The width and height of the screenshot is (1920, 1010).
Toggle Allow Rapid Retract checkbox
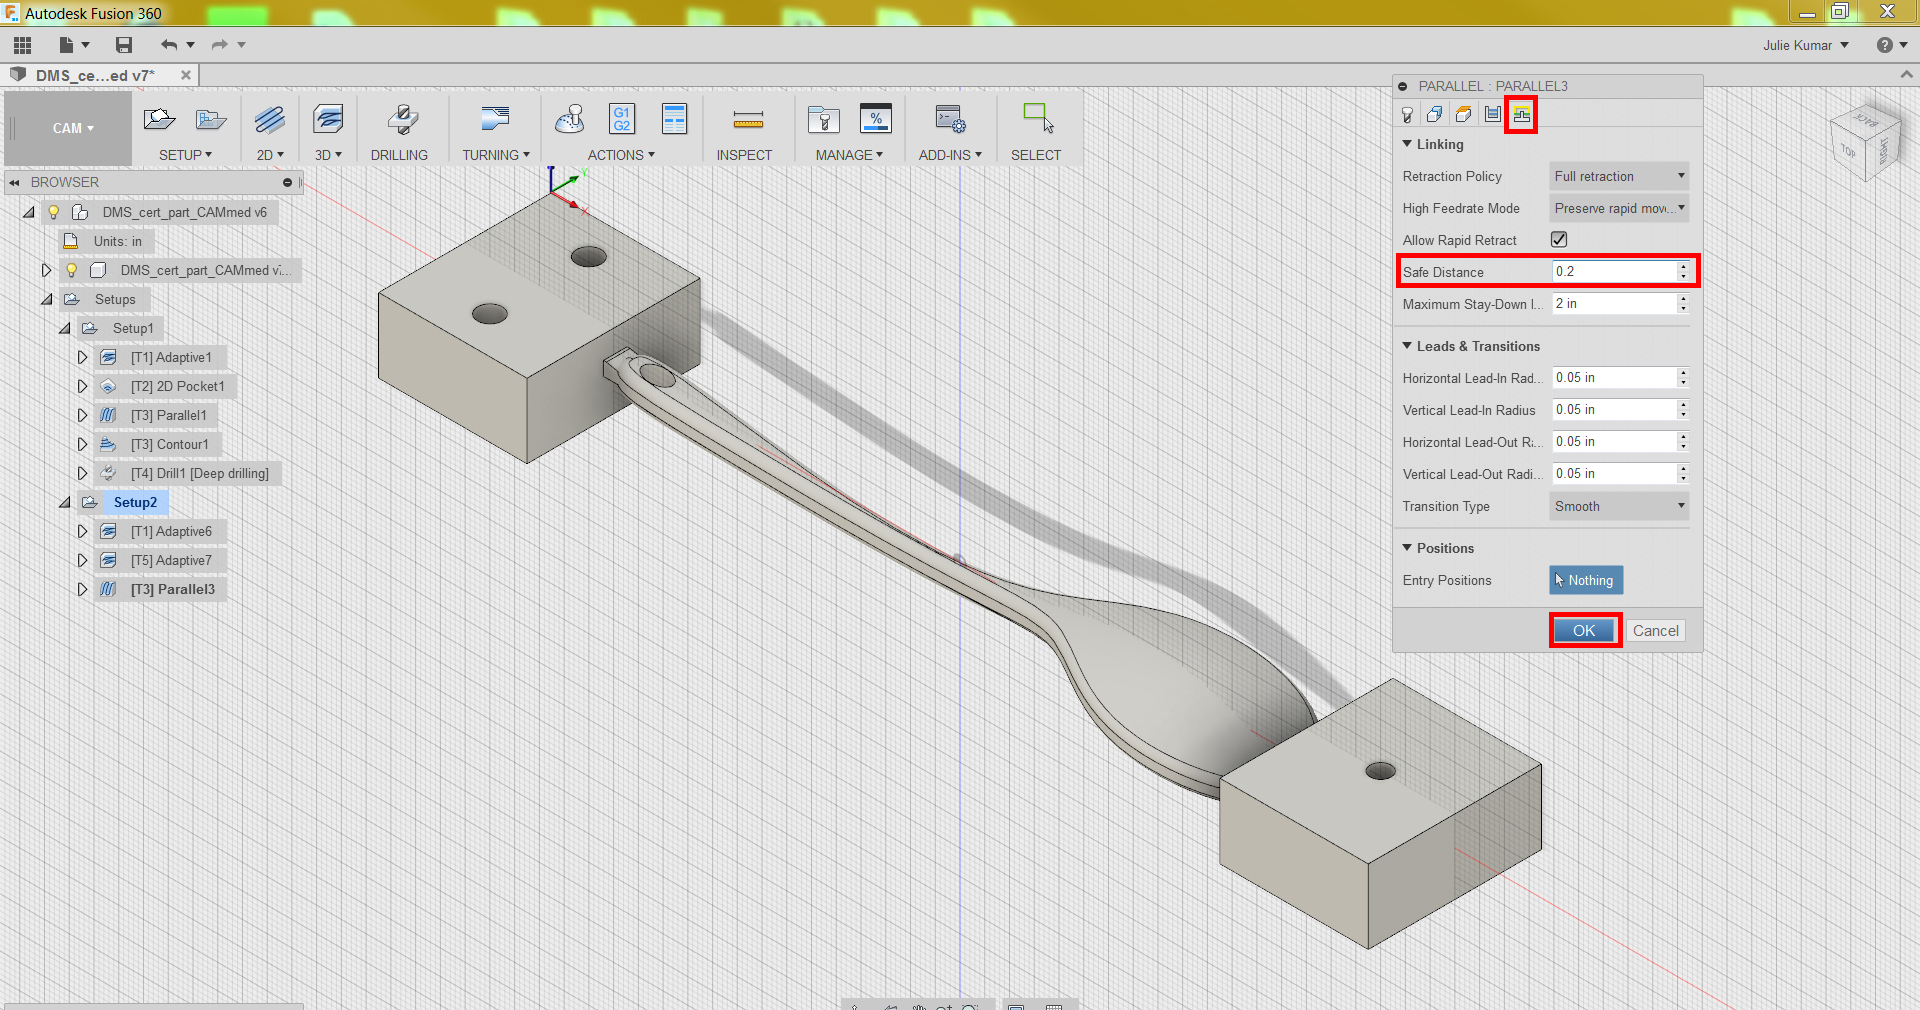click(1559, 239)
